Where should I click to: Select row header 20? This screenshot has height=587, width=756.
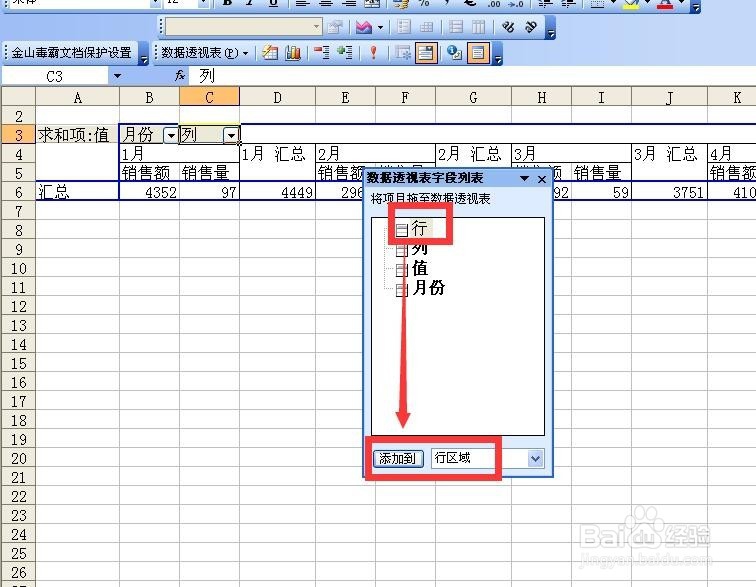18,458
